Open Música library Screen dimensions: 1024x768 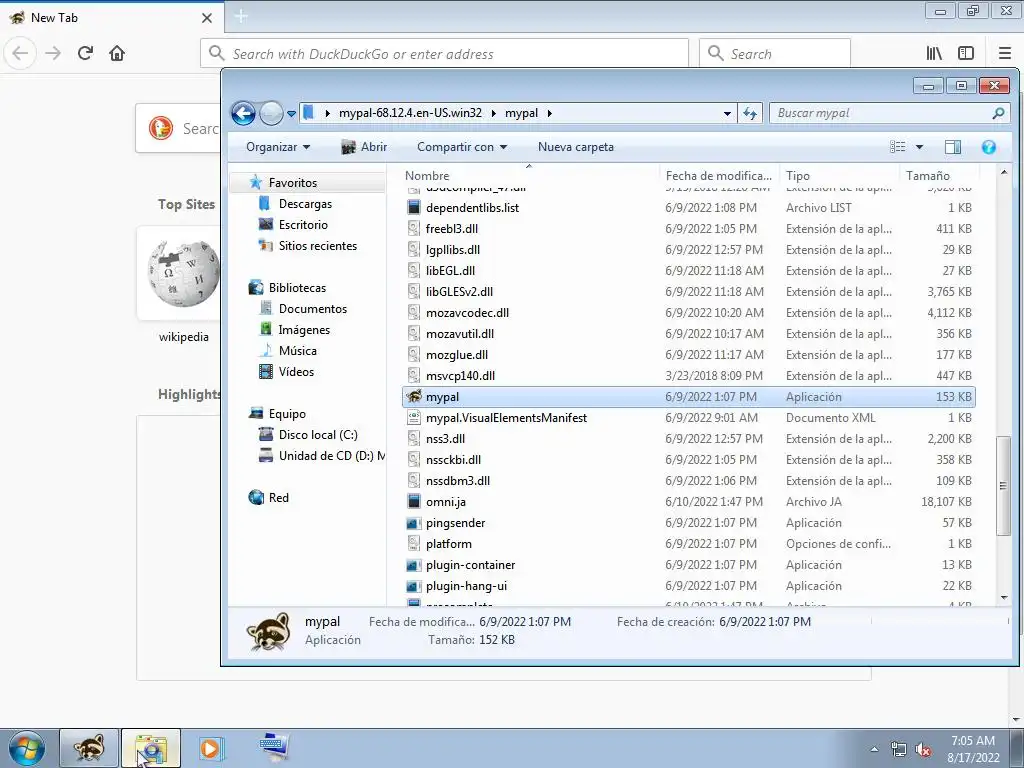click(x=297, y=351)
